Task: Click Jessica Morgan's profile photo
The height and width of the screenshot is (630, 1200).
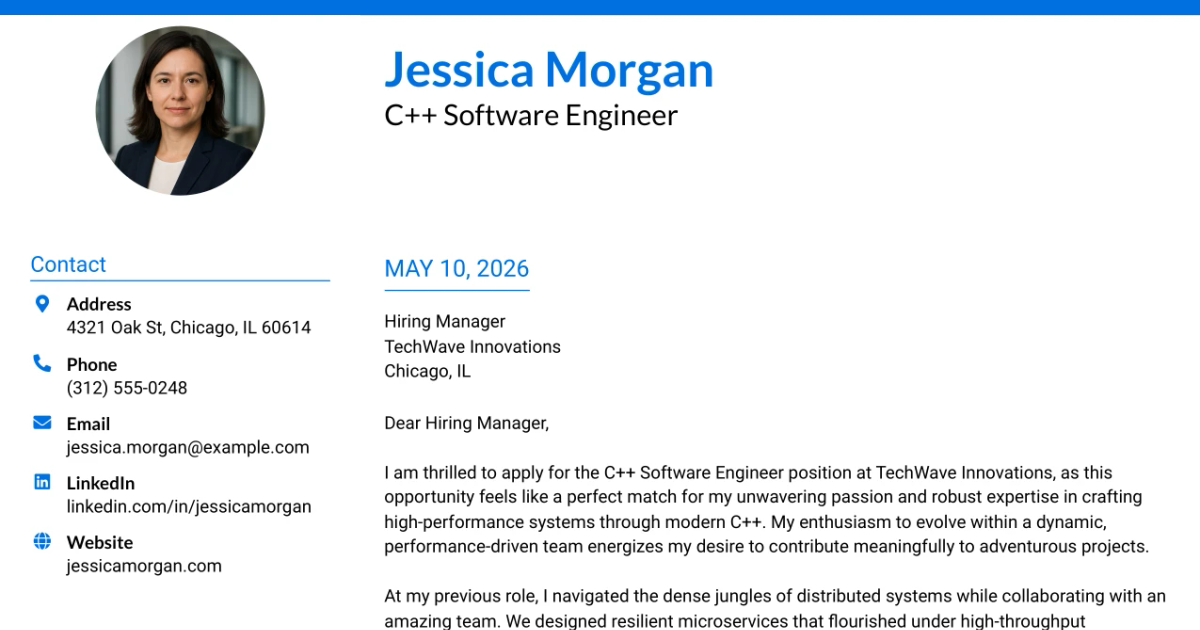Action: [180, 111]
